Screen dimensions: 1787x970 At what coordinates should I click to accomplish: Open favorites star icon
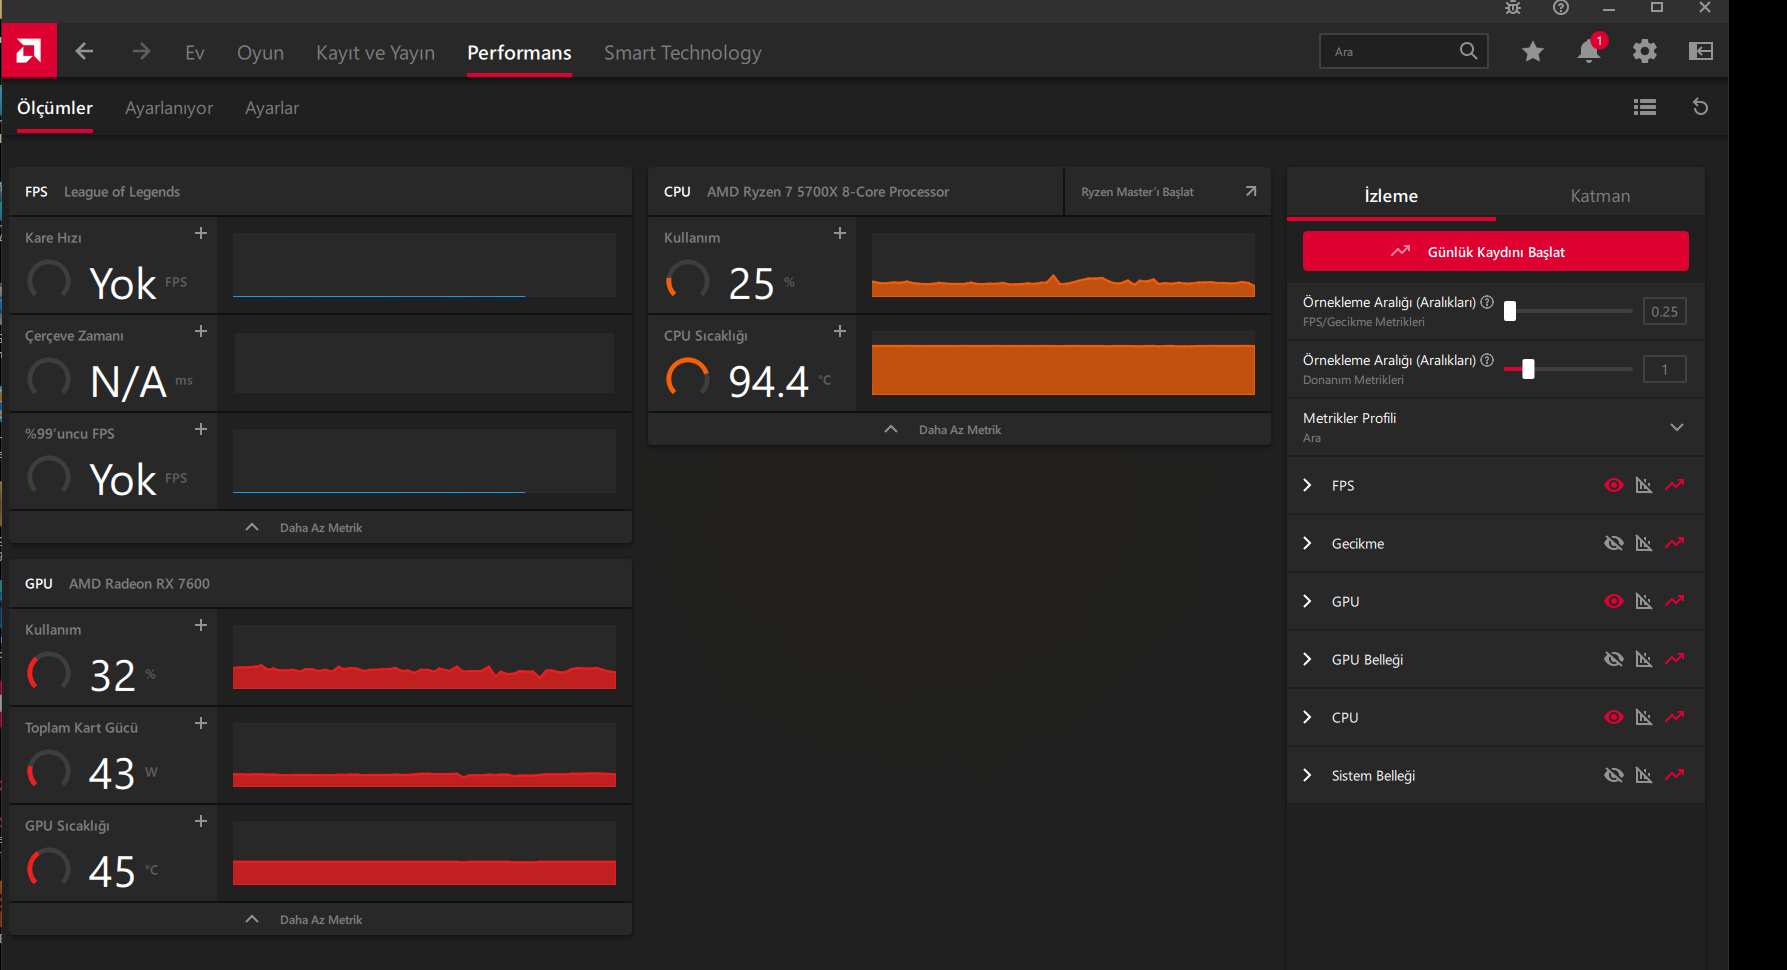tap(1533, 51)
